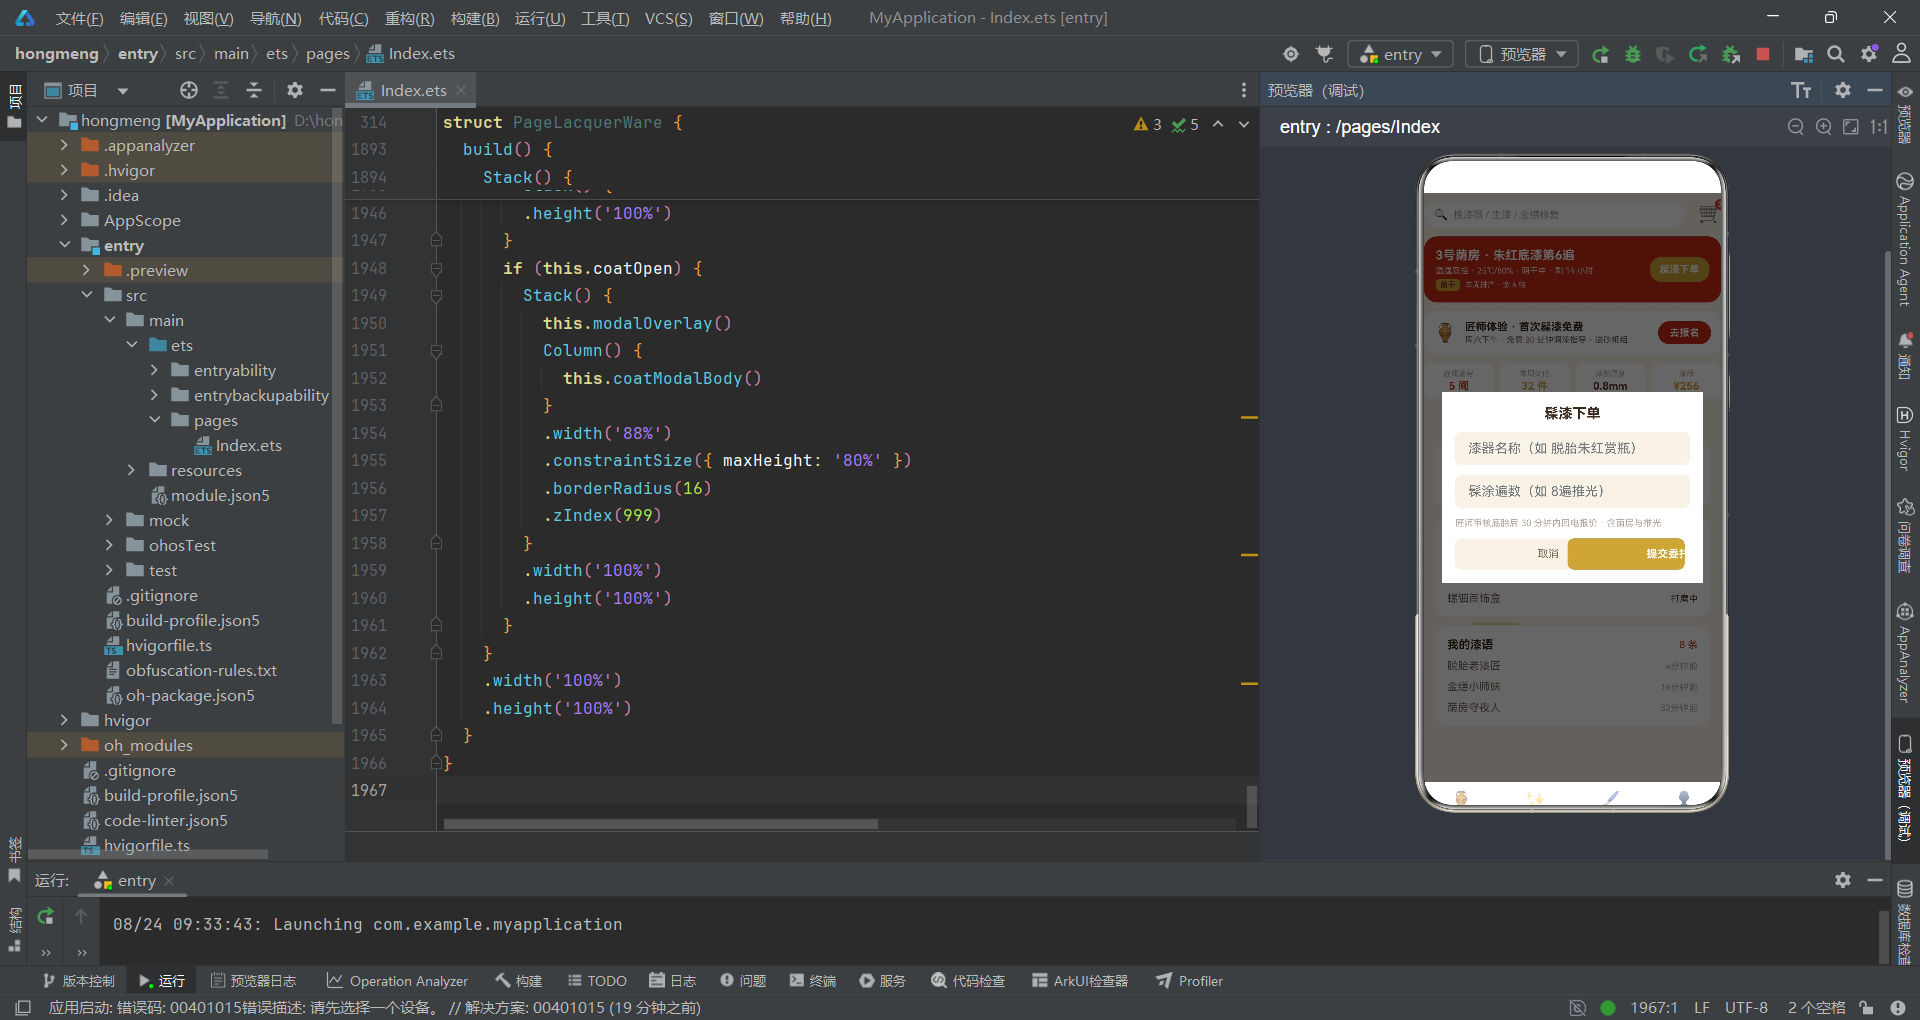Open 工具(T) menu
This screenshot has width=1920, height=1020.
(x=605, y=18)
